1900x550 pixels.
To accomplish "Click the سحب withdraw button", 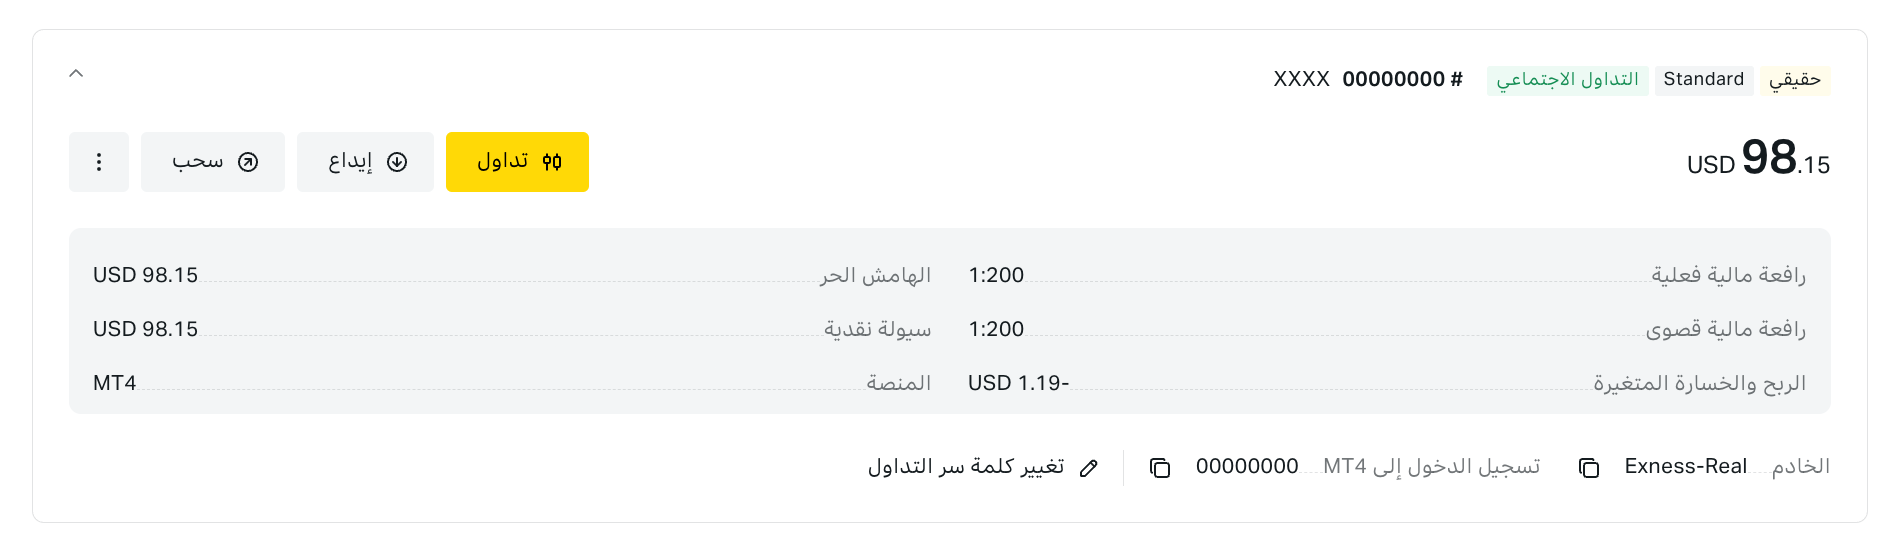I will 213,162.
